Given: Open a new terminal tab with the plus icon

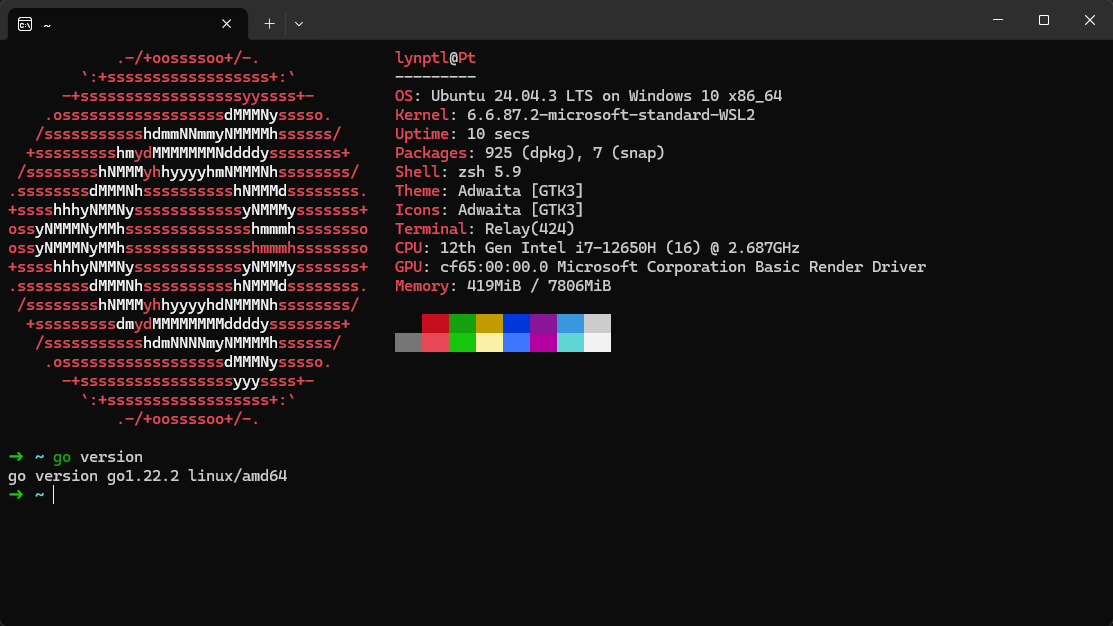Looking at the screenshot, I should tap(268, 23).
